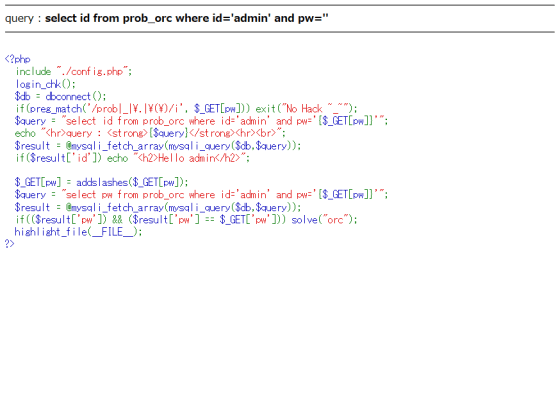Viewport: 560px width, 406px height.
Task: Click the solve("orc") condition line
Action: (186, 220)
